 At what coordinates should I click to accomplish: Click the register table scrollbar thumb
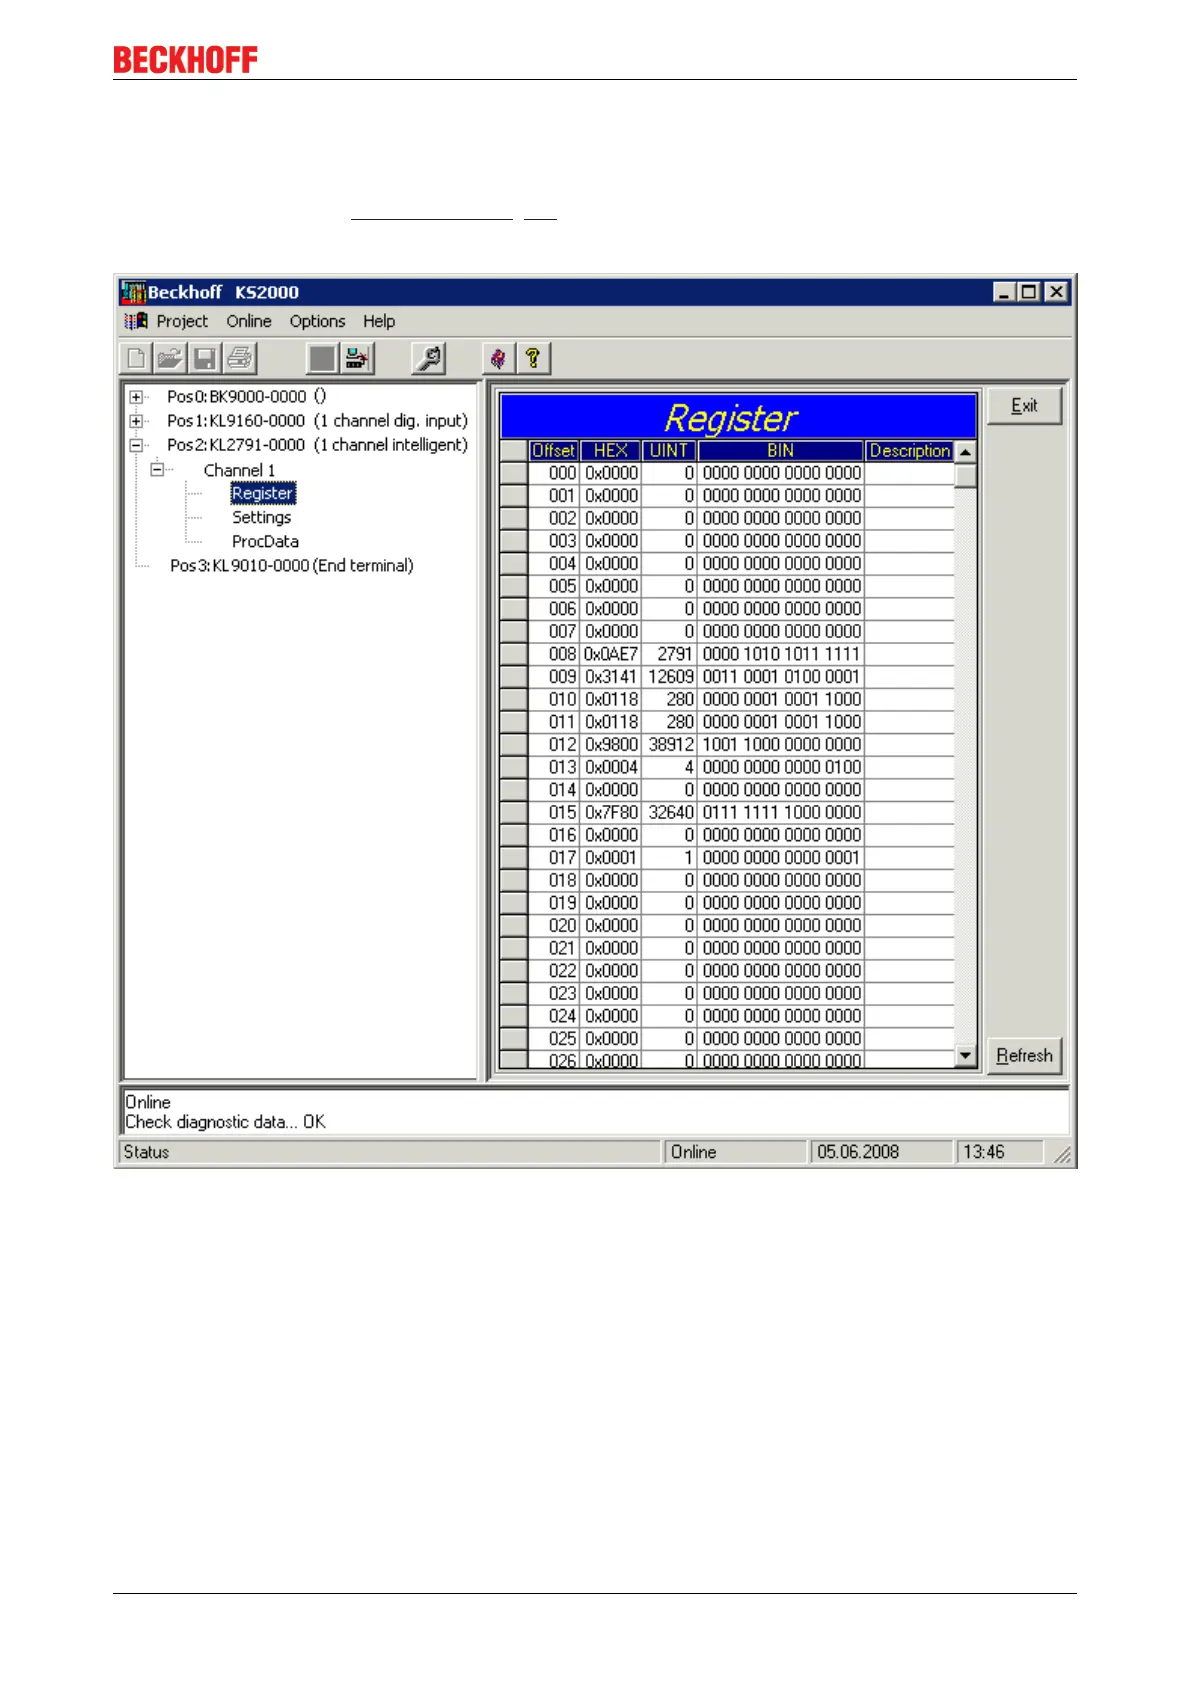(x=965, y=475)
